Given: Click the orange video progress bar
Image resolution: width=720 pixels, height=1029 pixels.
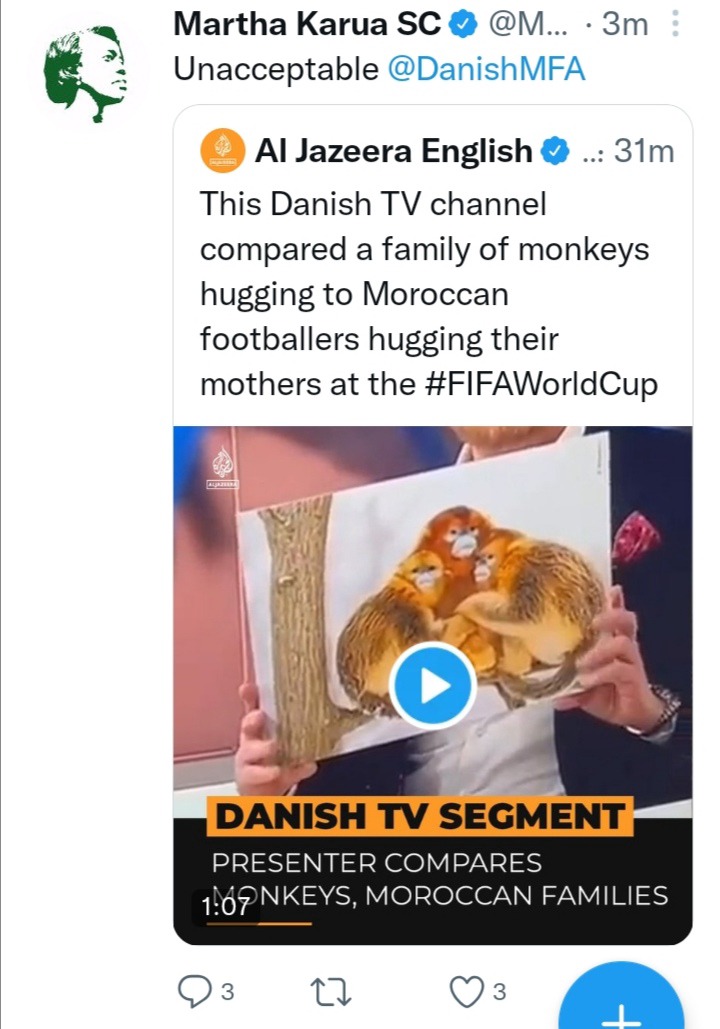Looking at the screenshot, I should pyautogui.click(x=260, y=923).
